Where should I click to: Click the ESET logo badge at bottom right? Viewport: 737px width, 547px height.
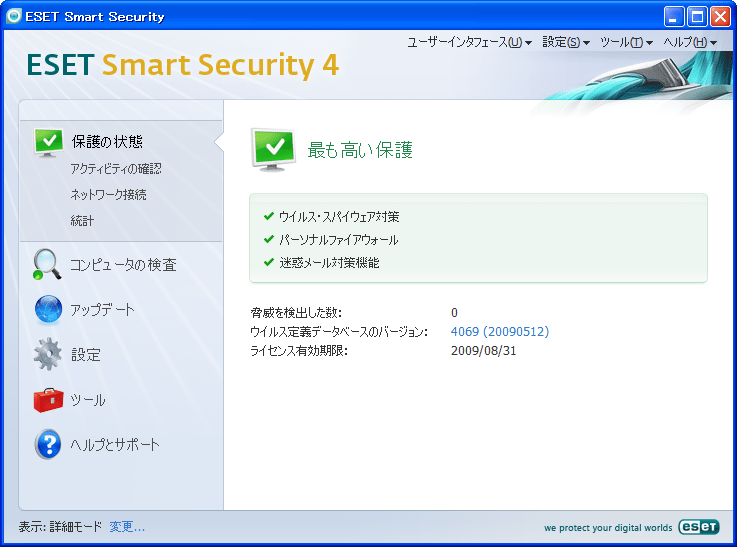pyautogui.click(x=698, y=527)
